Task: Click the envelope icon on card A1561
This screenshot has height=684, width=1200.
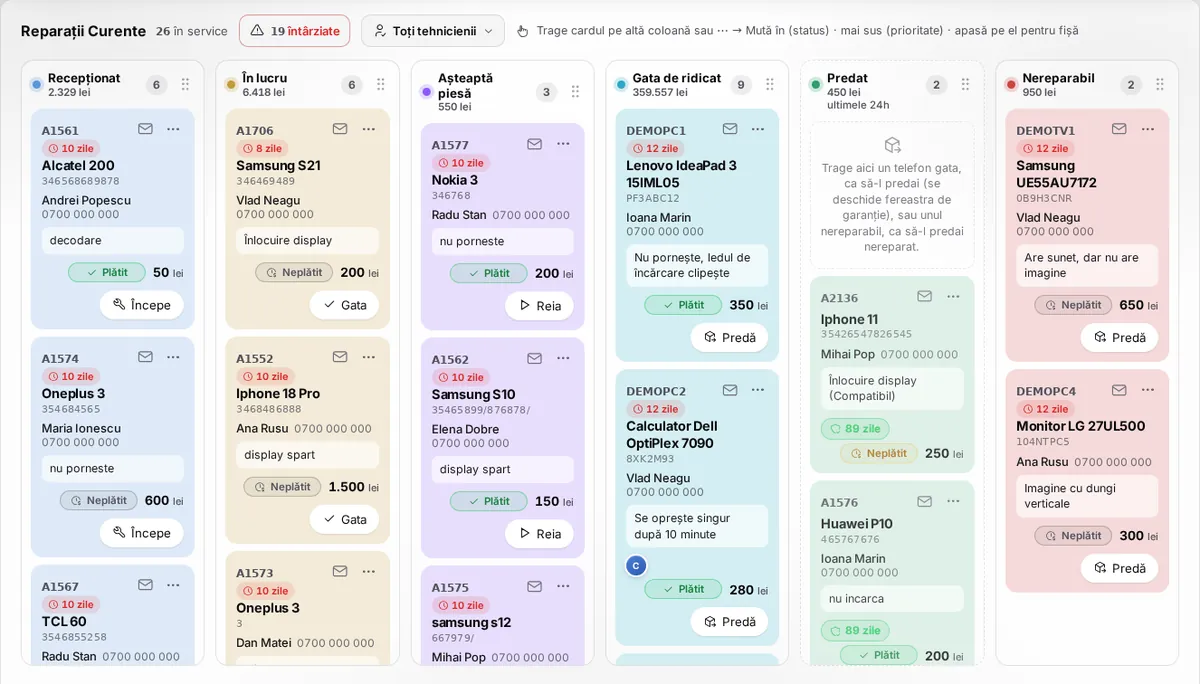Action: [x=145, y=129]
